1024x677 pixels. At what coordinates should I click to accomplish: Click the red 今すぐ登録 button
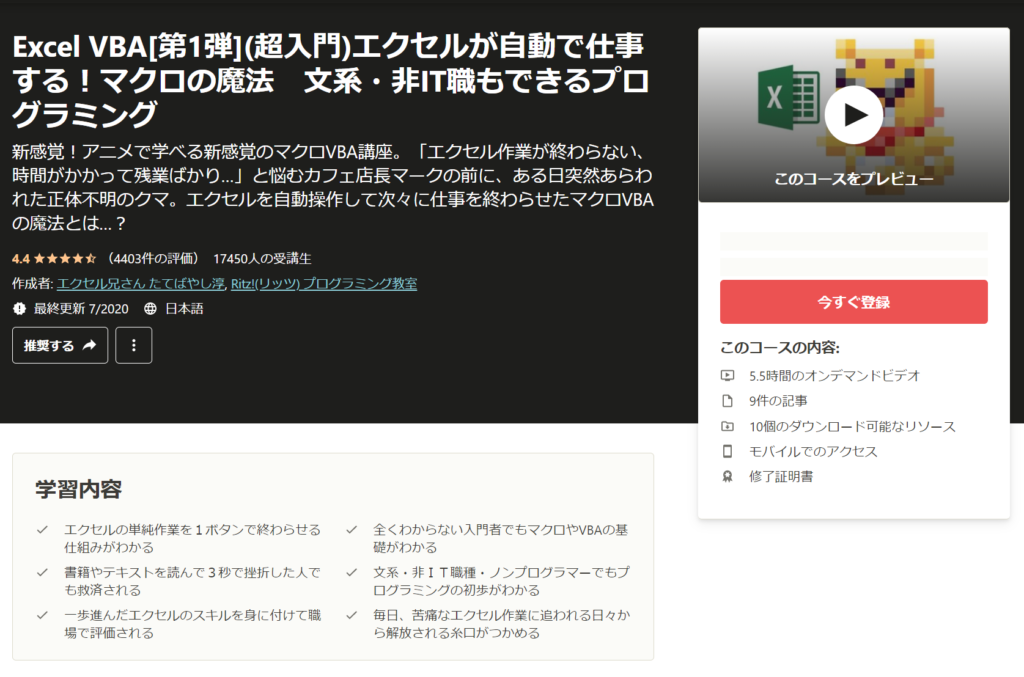(854, 302)
